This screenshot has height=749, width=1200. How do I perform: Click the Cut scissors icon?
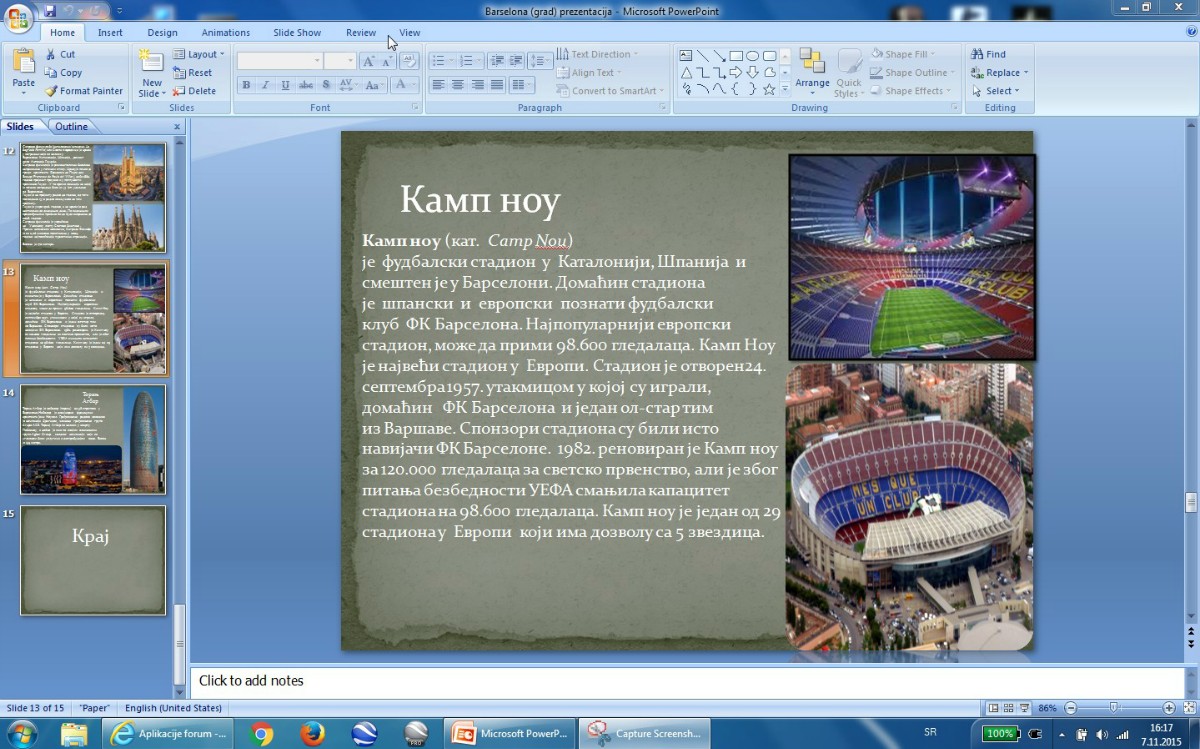52,55
